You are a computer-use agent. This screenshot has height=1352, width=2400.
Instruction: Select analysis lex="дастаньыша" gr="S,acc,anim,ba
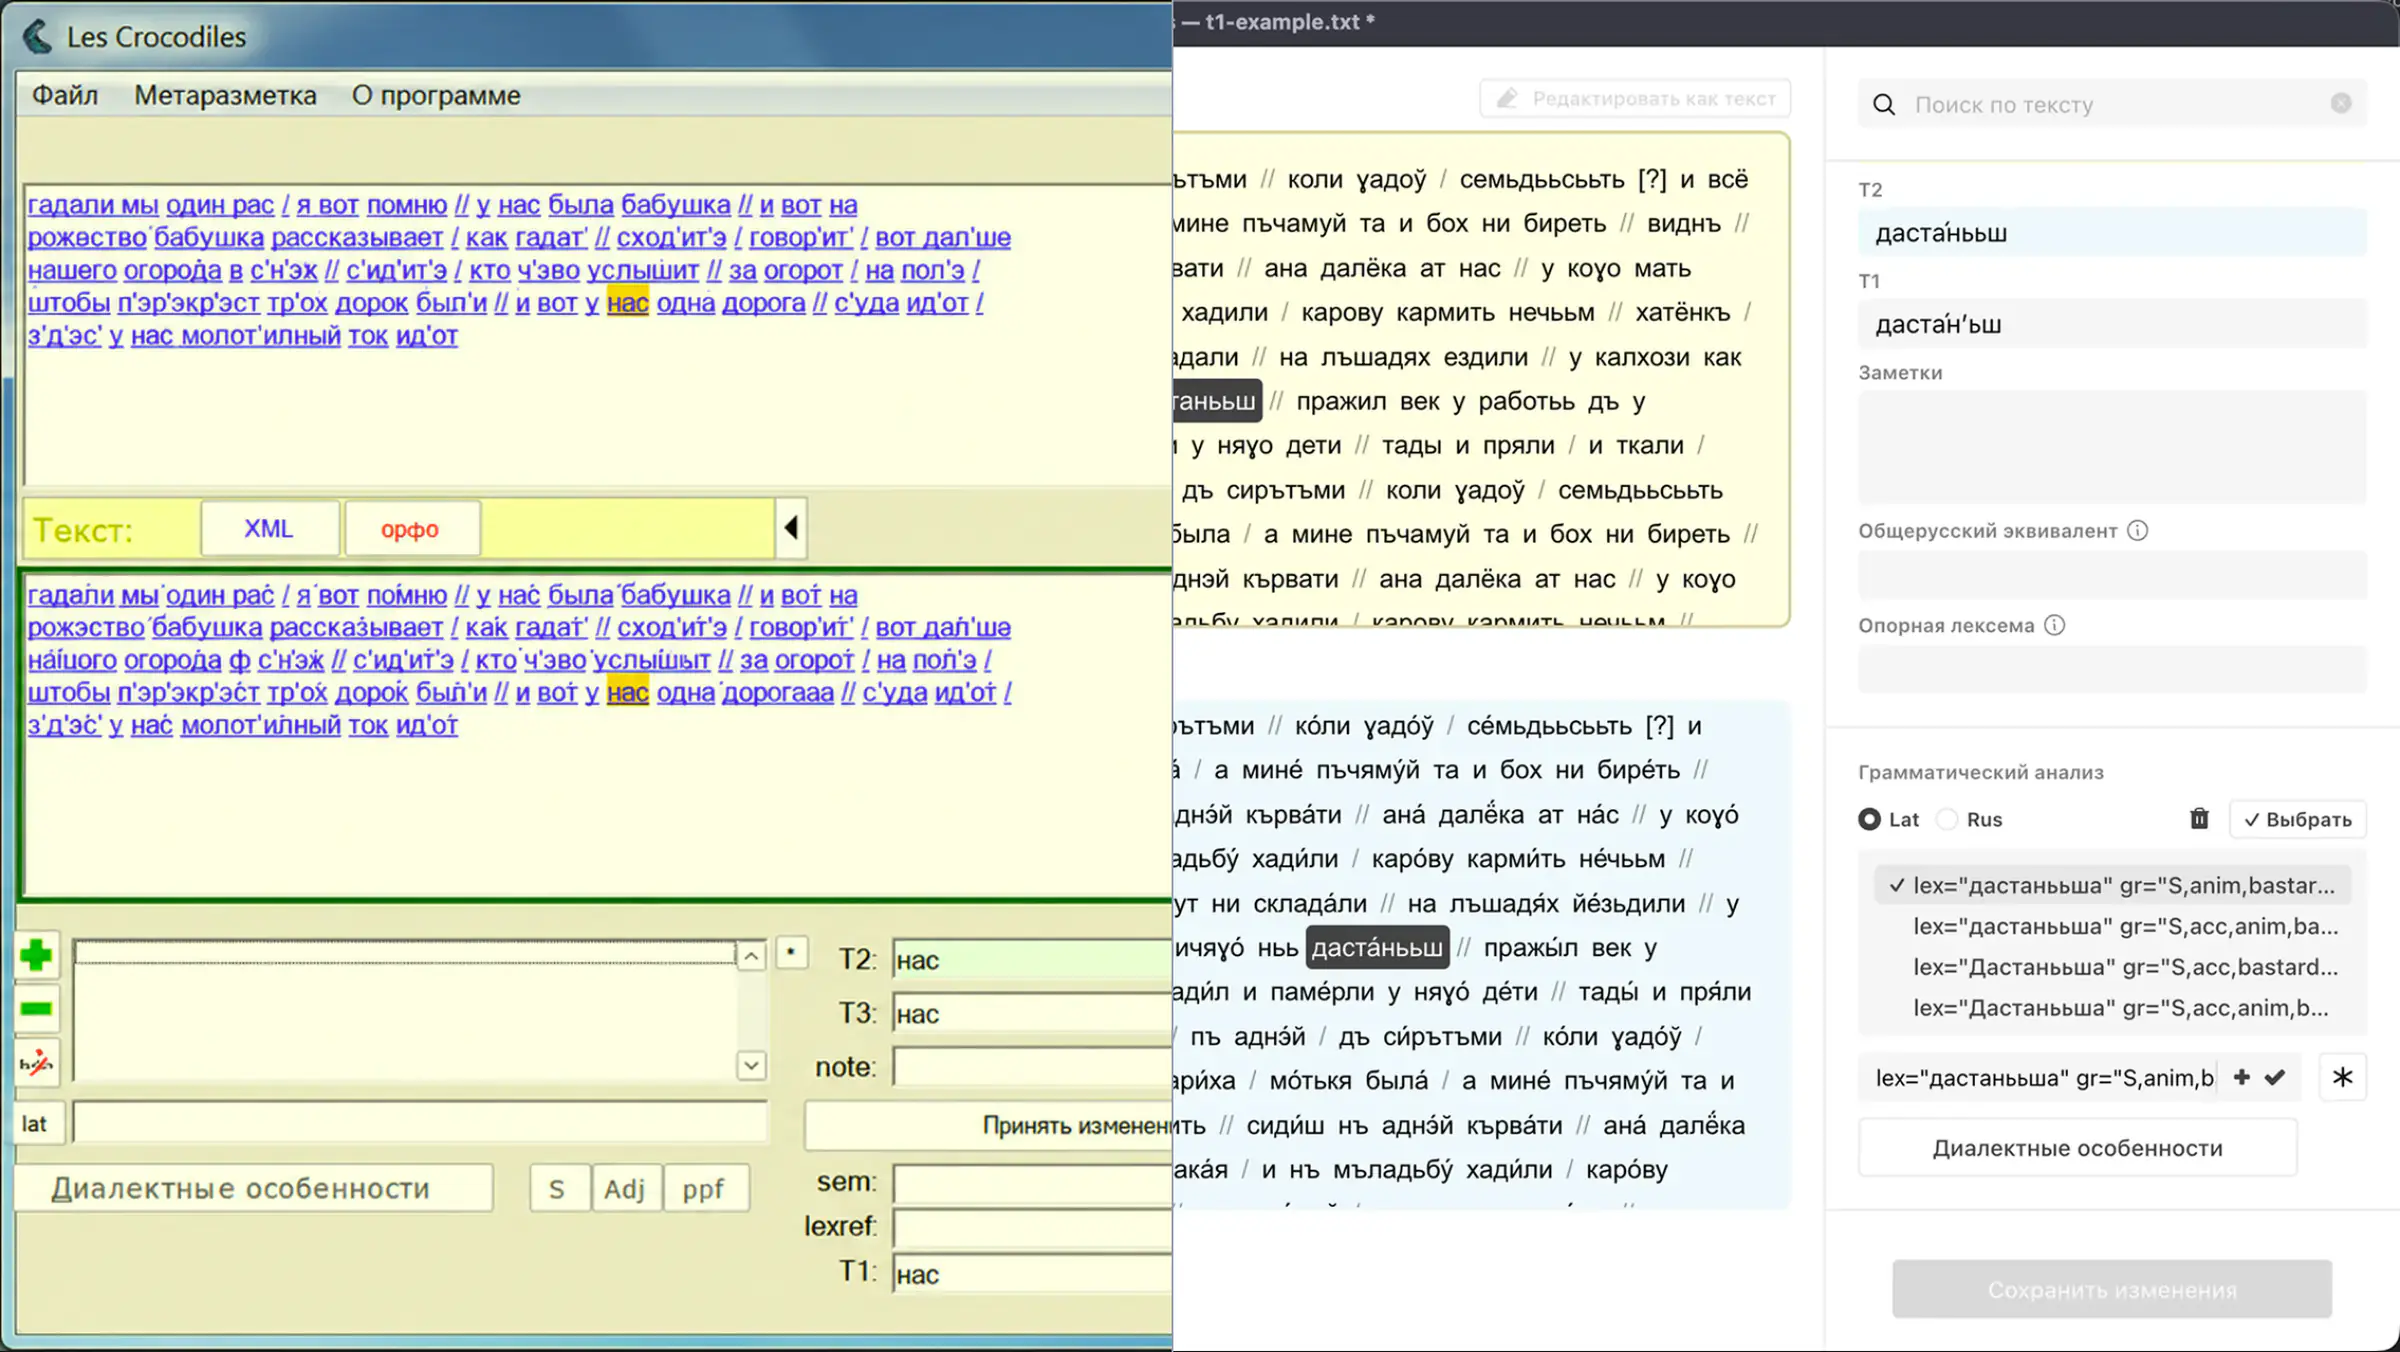2112,926
